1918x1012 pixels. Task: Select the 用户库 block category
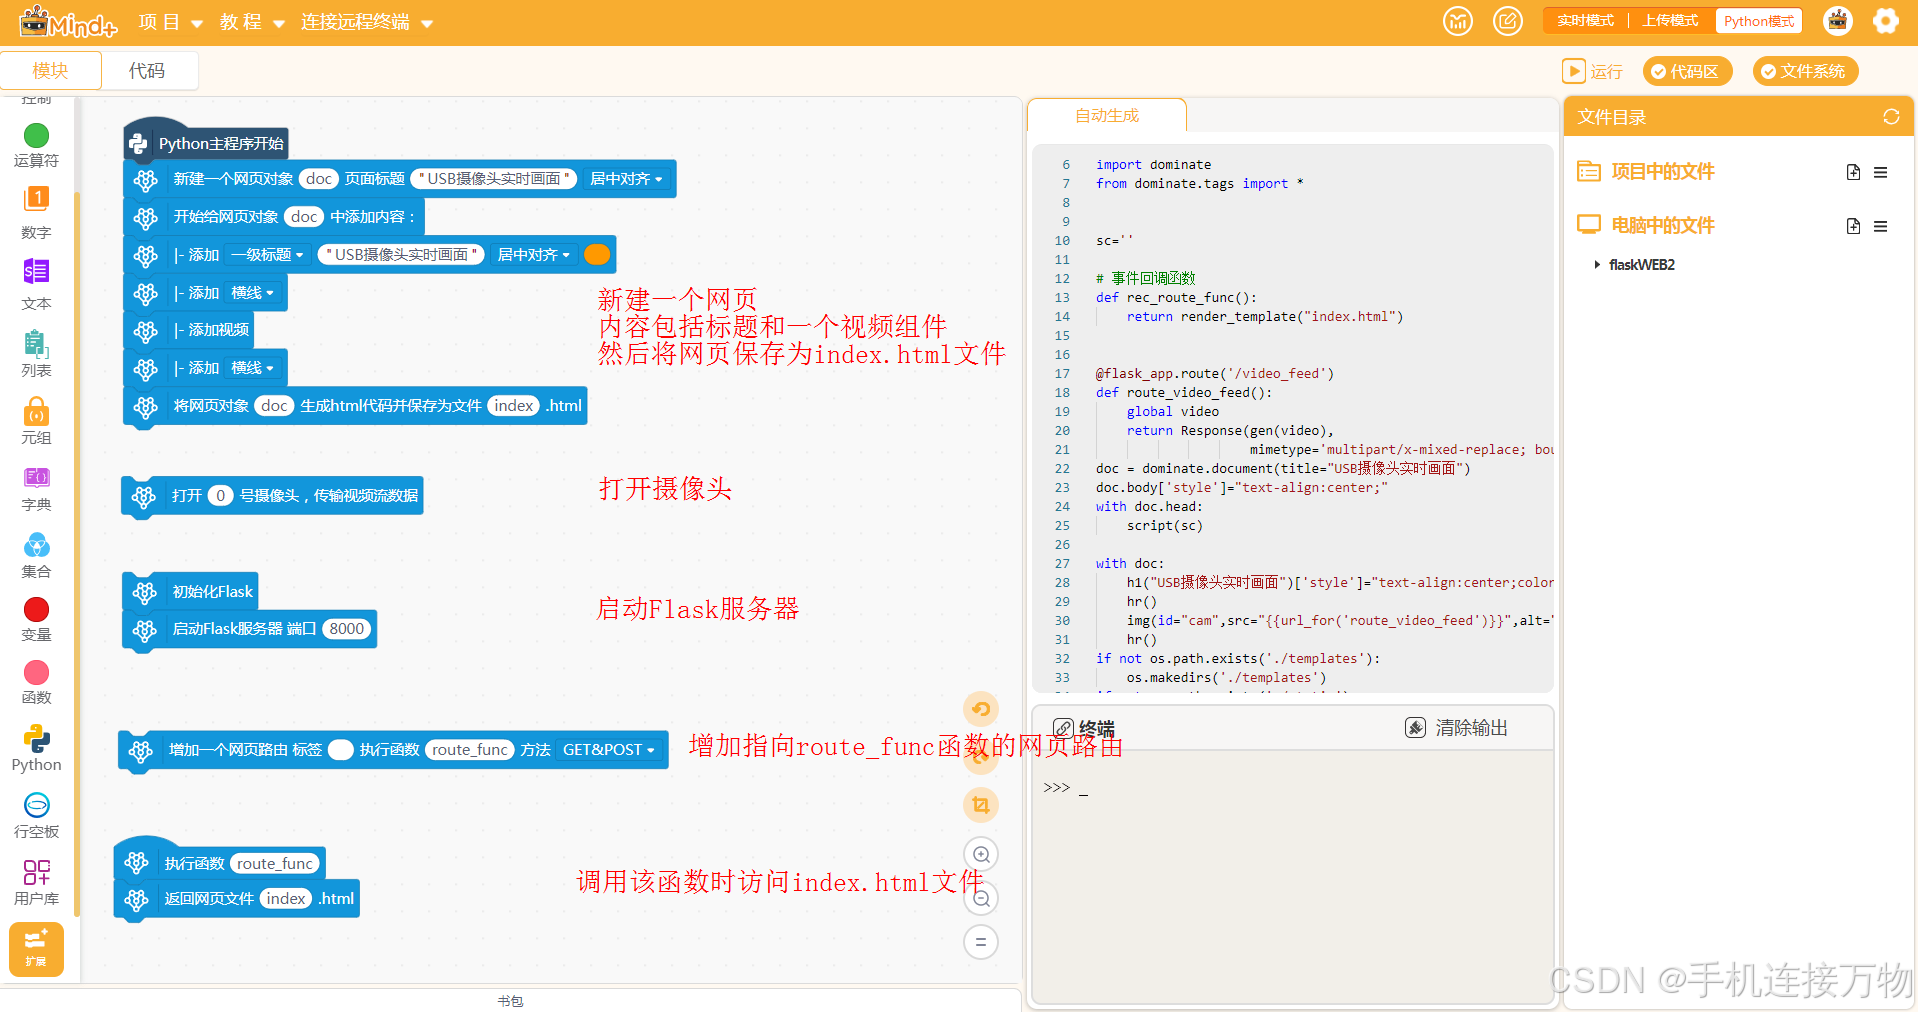tap(36, 882)
